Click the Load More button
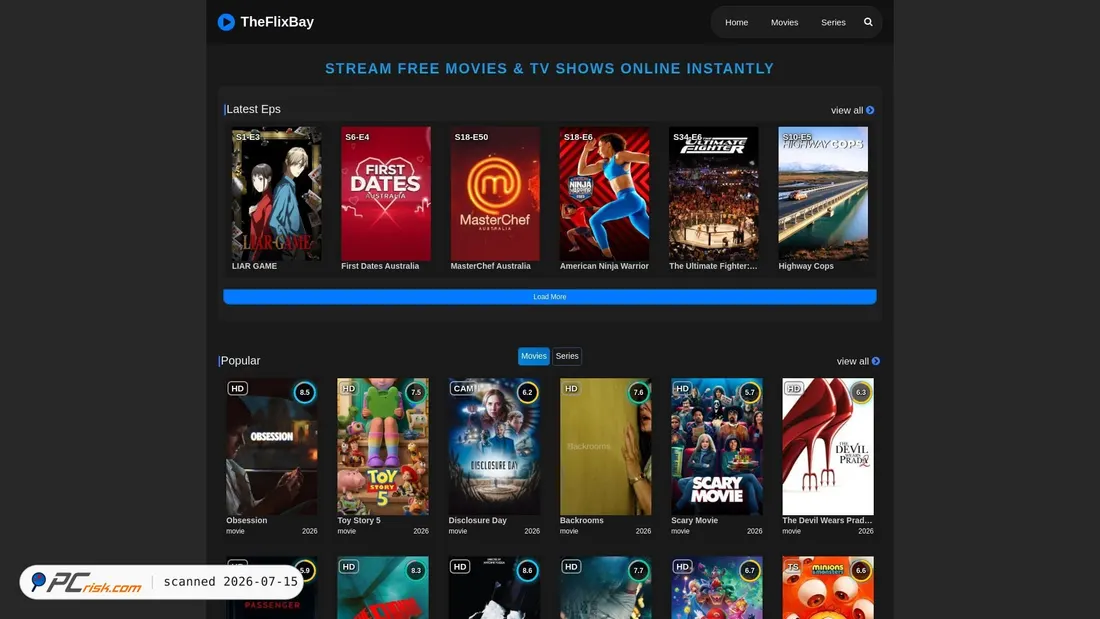The height and width of the screenshot is (619, 1100). tap(549, 297)
